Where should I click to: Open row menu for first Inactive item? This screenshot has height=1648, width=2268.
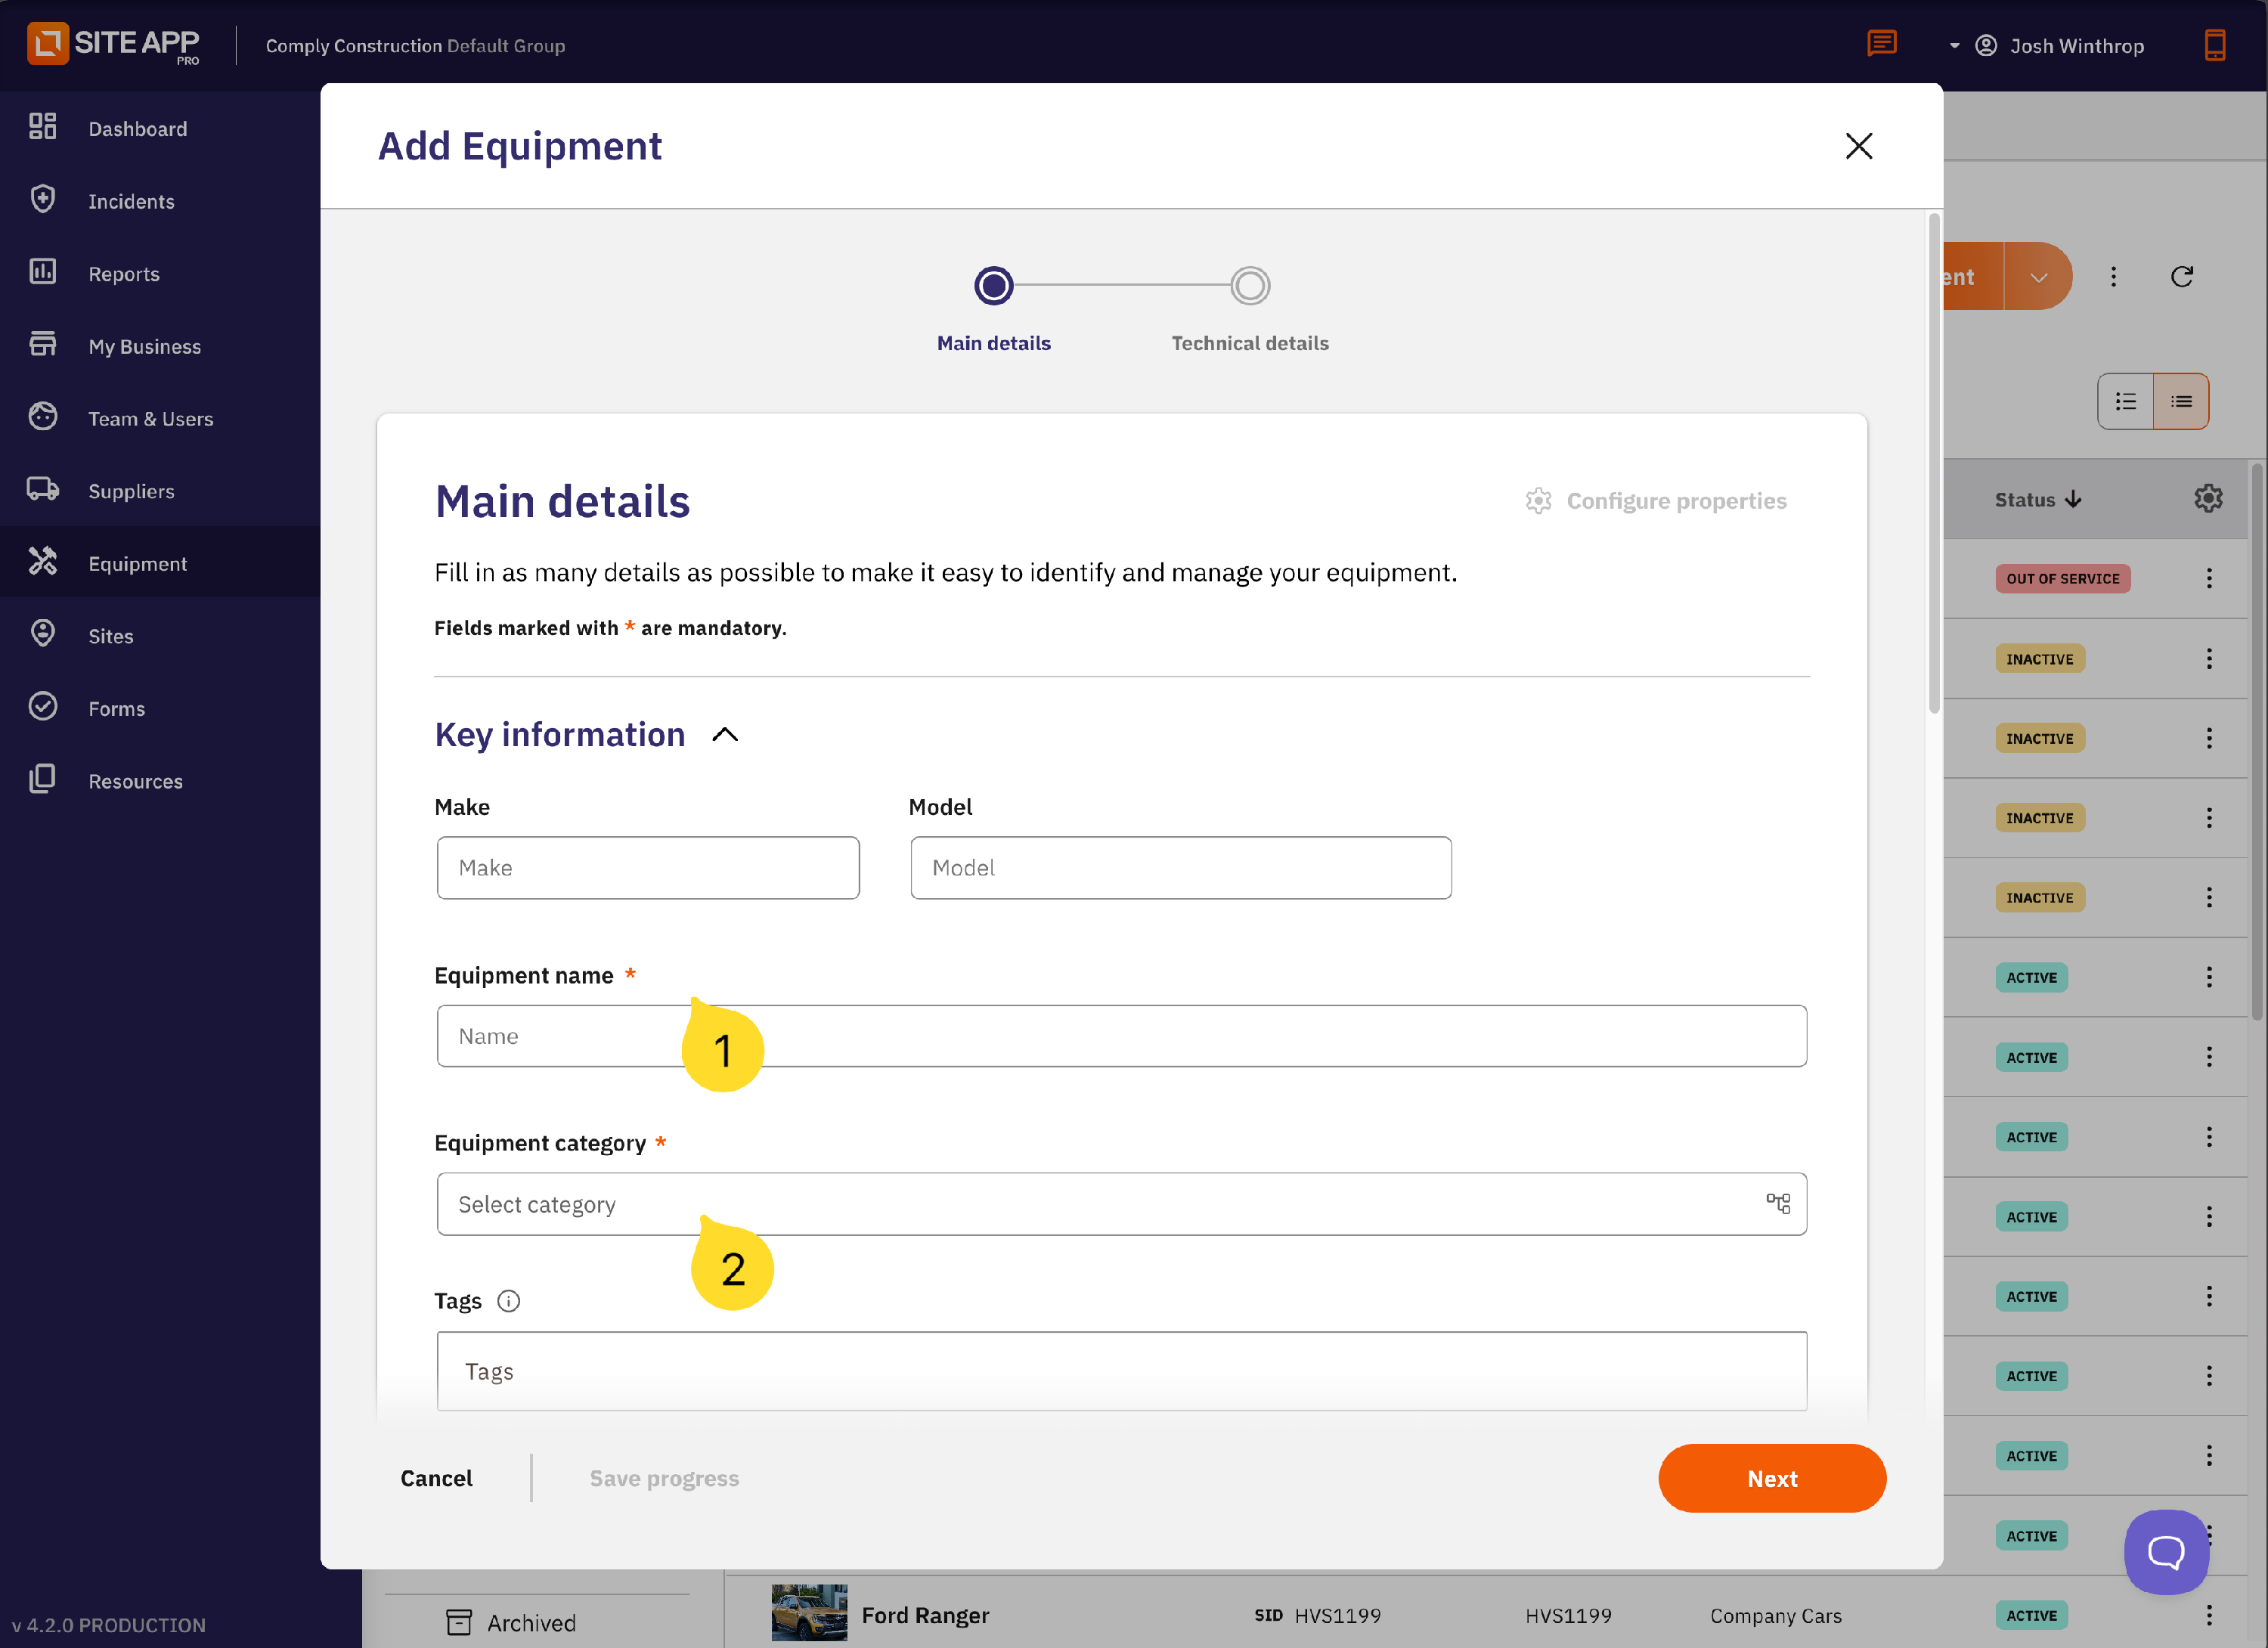2209,658
